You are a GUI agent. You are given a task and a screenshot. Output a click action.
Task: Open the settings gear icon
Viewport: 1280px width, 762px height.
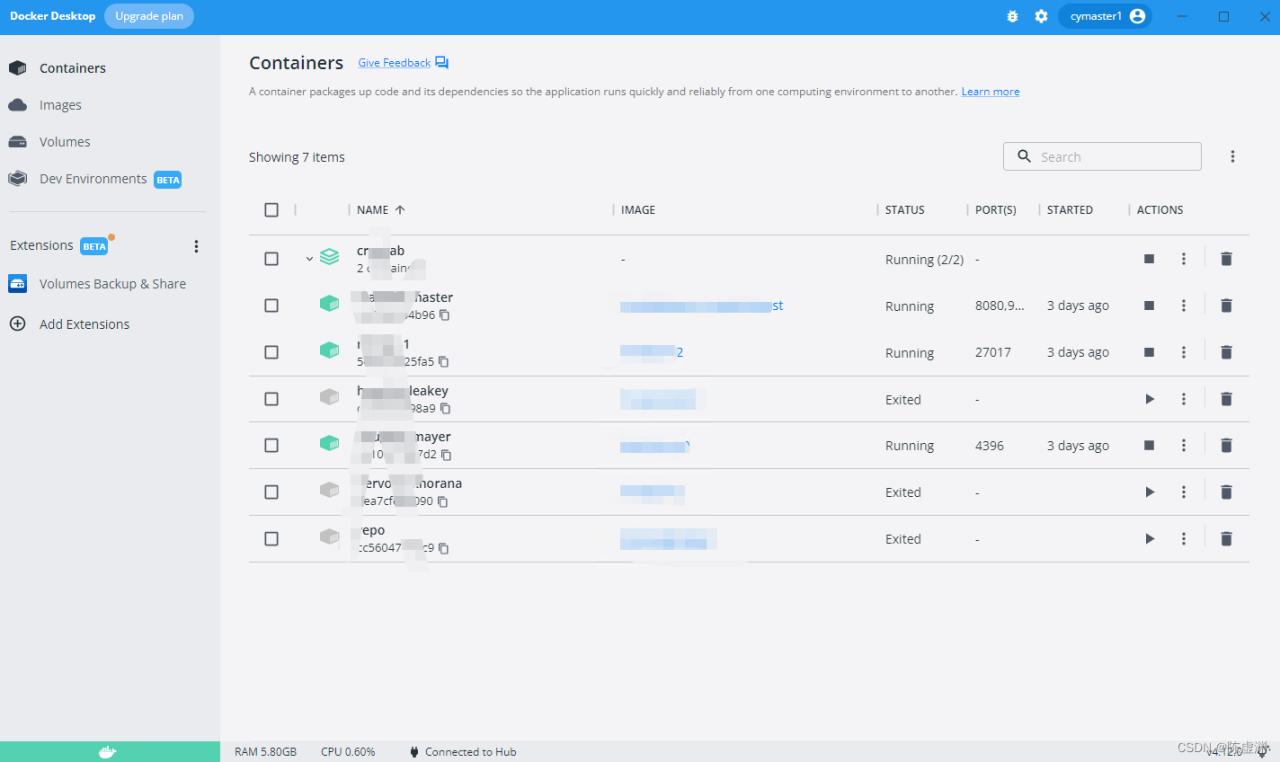click(x=1041, y=17)
